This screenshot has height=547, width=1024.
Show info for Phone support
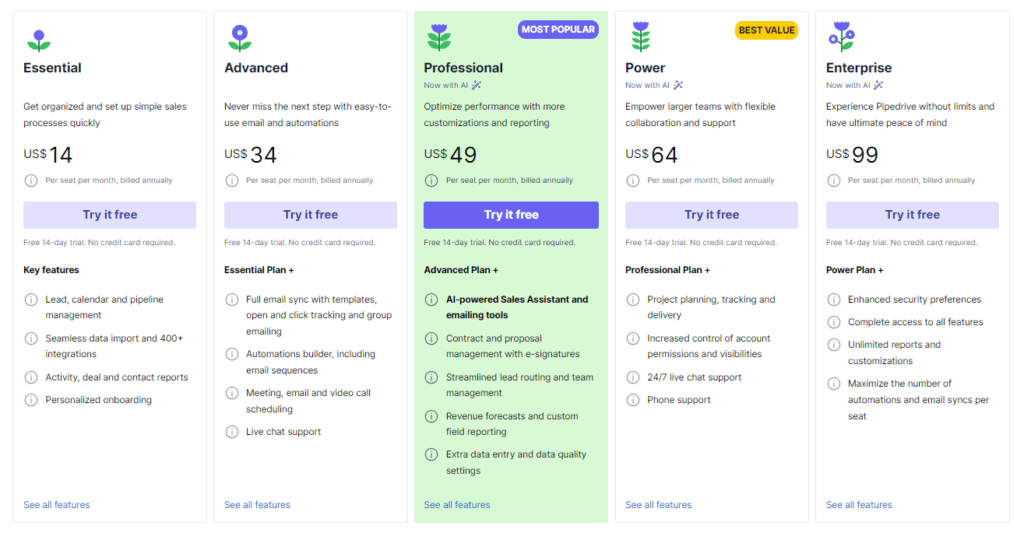click(633, 400)
